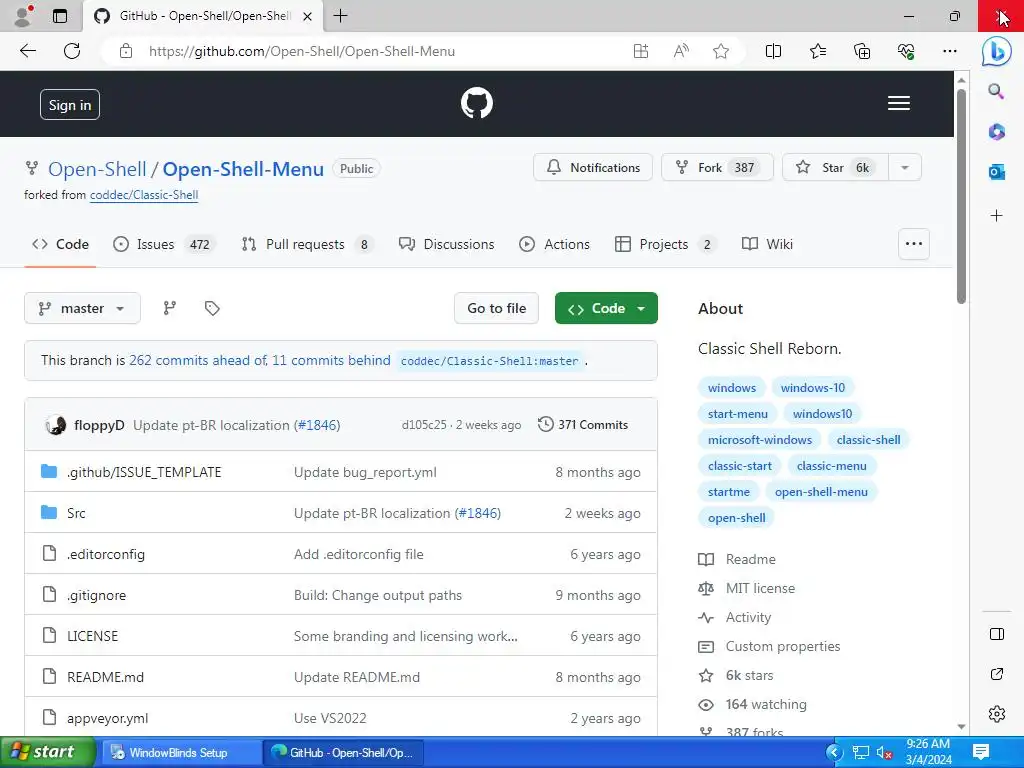1024x768 pixels.
Task: Click the windows-10 topic tag
Action: click(x=812, y=388)
